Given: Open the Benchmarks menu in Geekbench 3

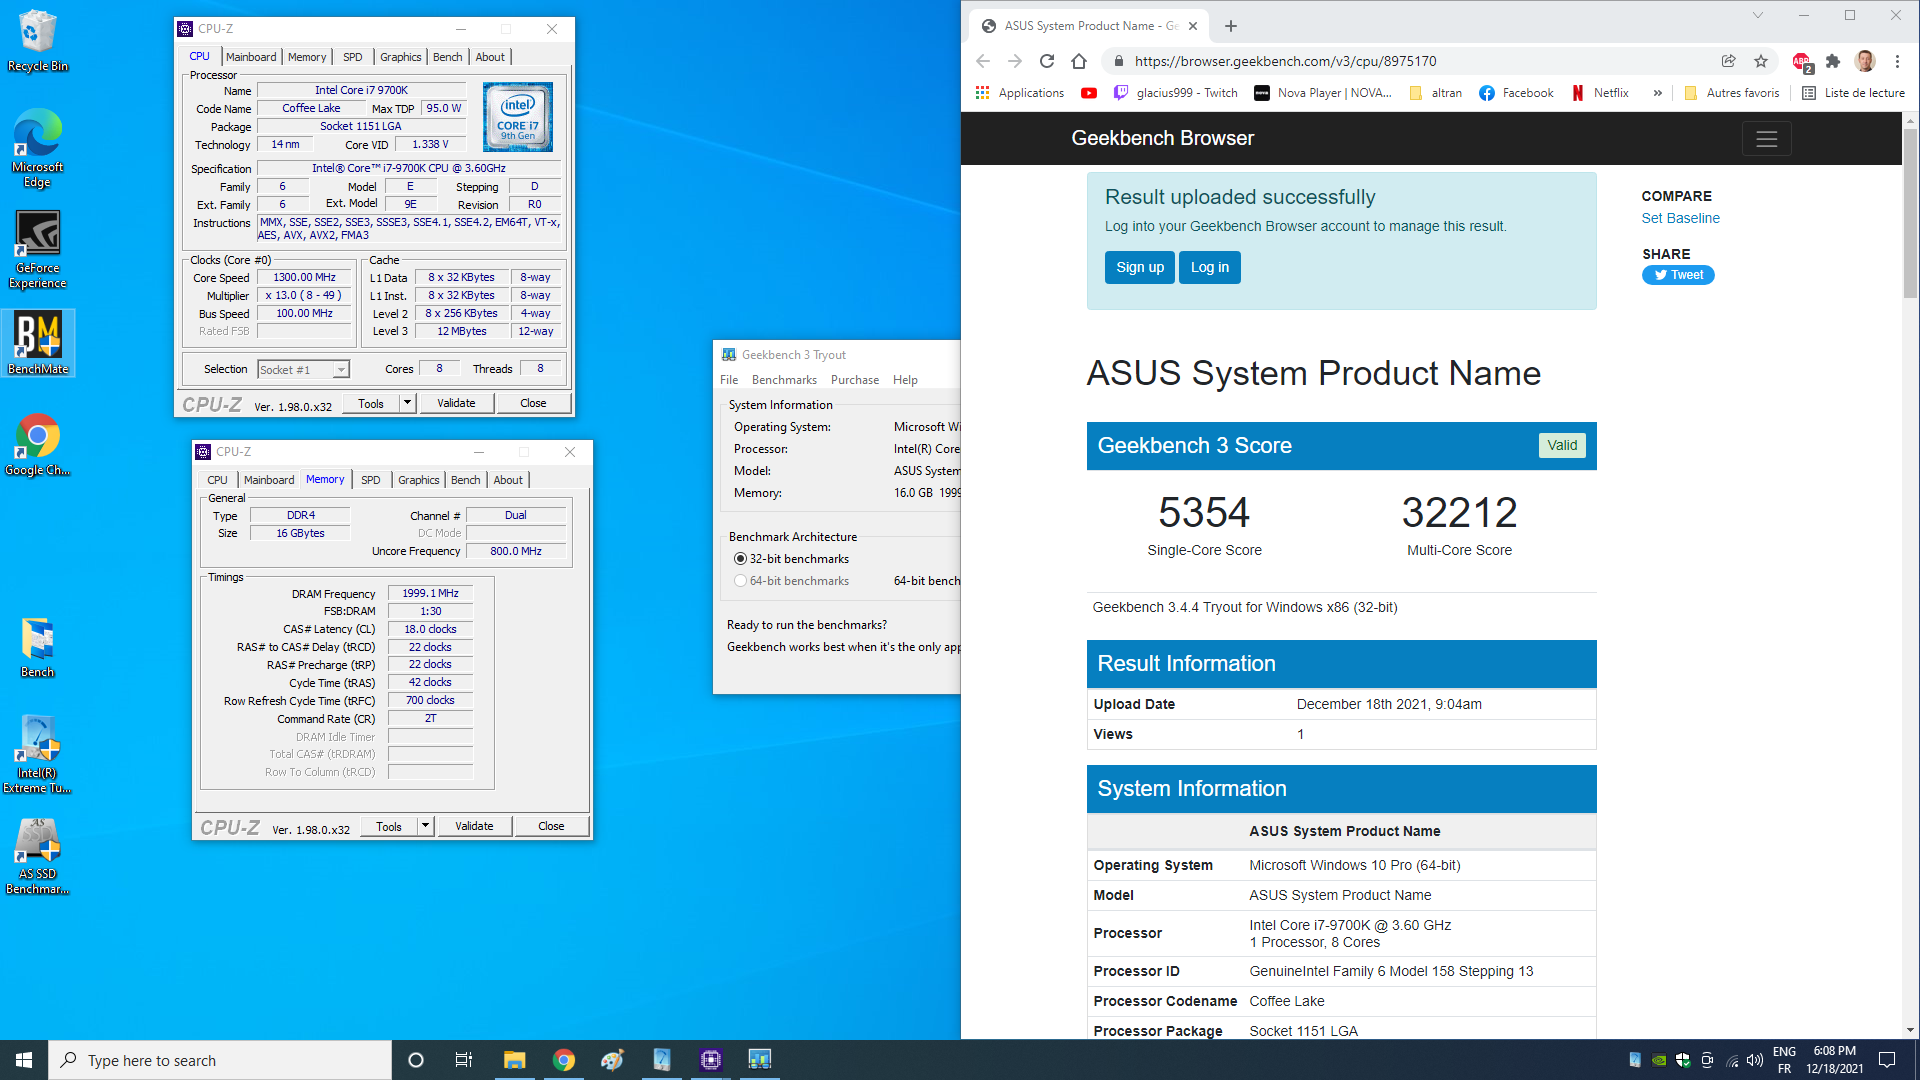Looking at the screenshot, I should 784,380.
